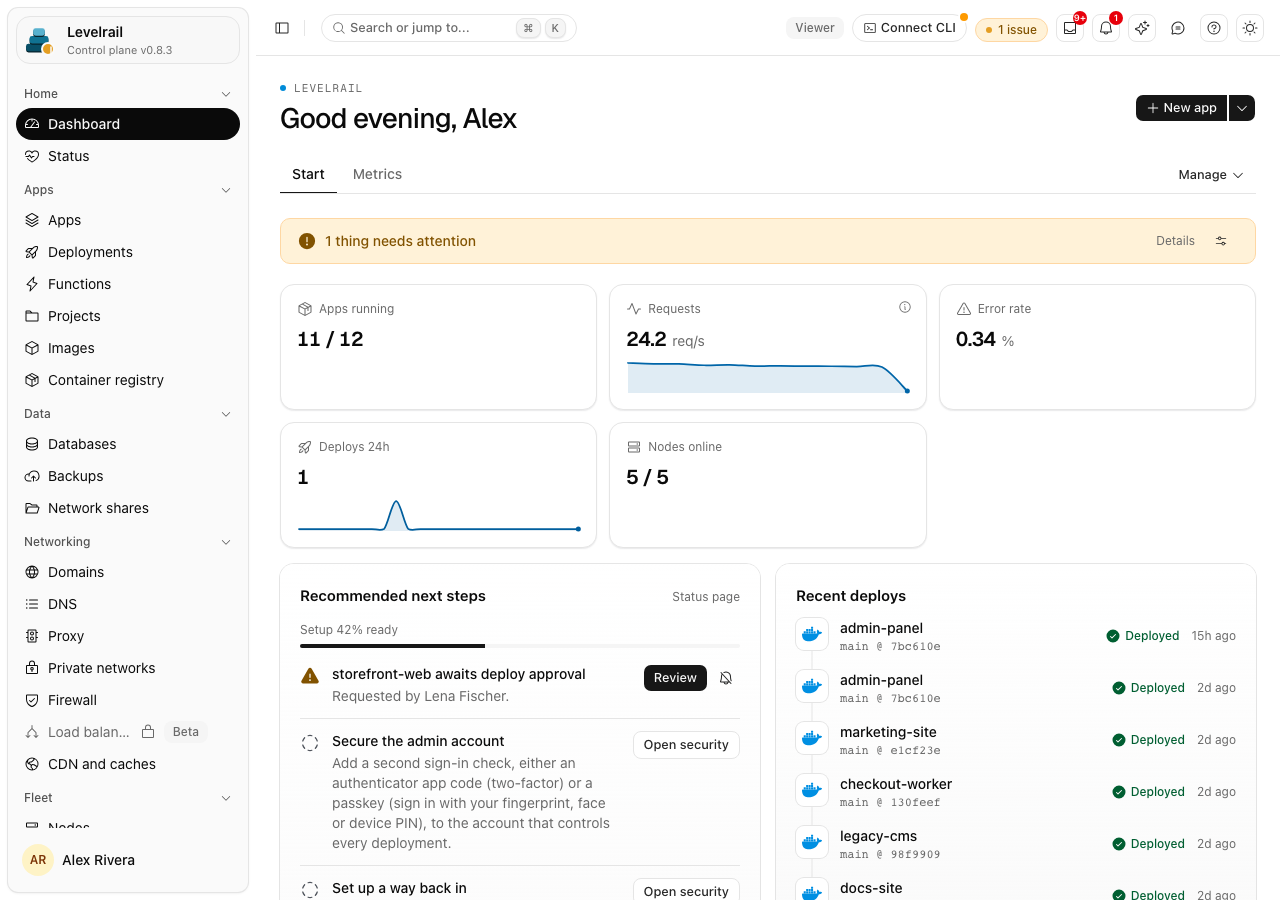Toggle the light/dark theme sun icon
Image resolution: width=1280 pixels, height=900 pixels.
[x=1250, y=28]
